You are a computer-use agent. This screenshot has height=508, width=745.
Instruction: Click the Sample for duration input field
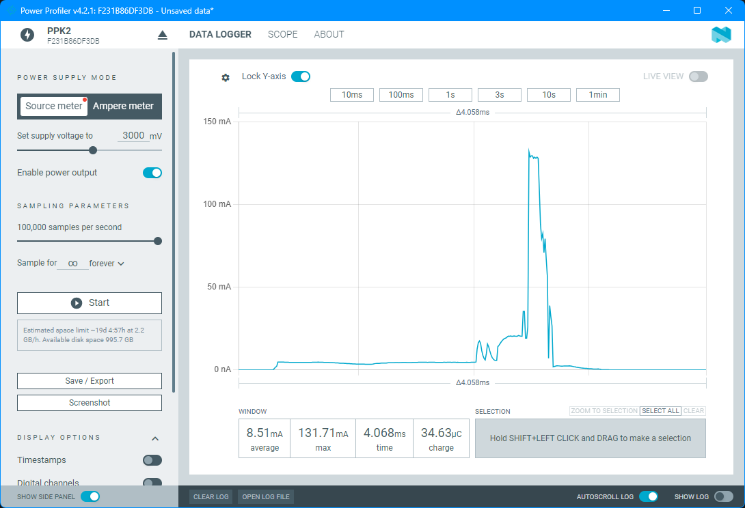73,263
